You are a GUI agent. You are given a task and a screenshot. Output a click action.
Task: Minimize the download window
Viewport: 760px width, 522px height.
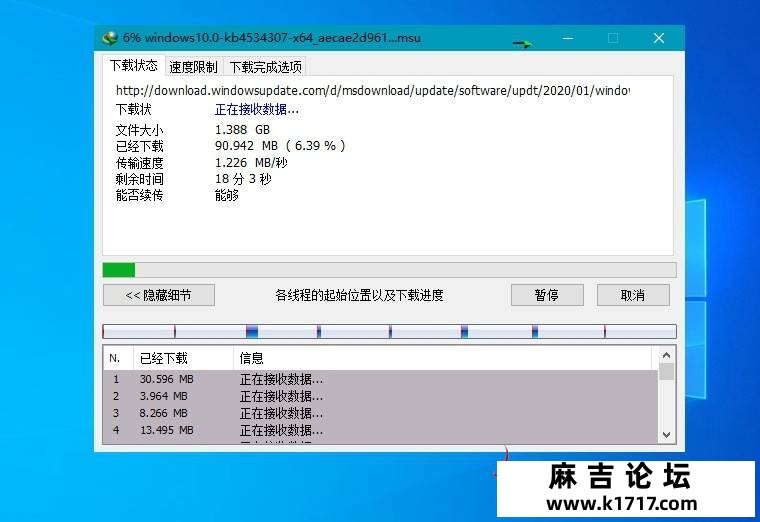[x=568, y=38]
